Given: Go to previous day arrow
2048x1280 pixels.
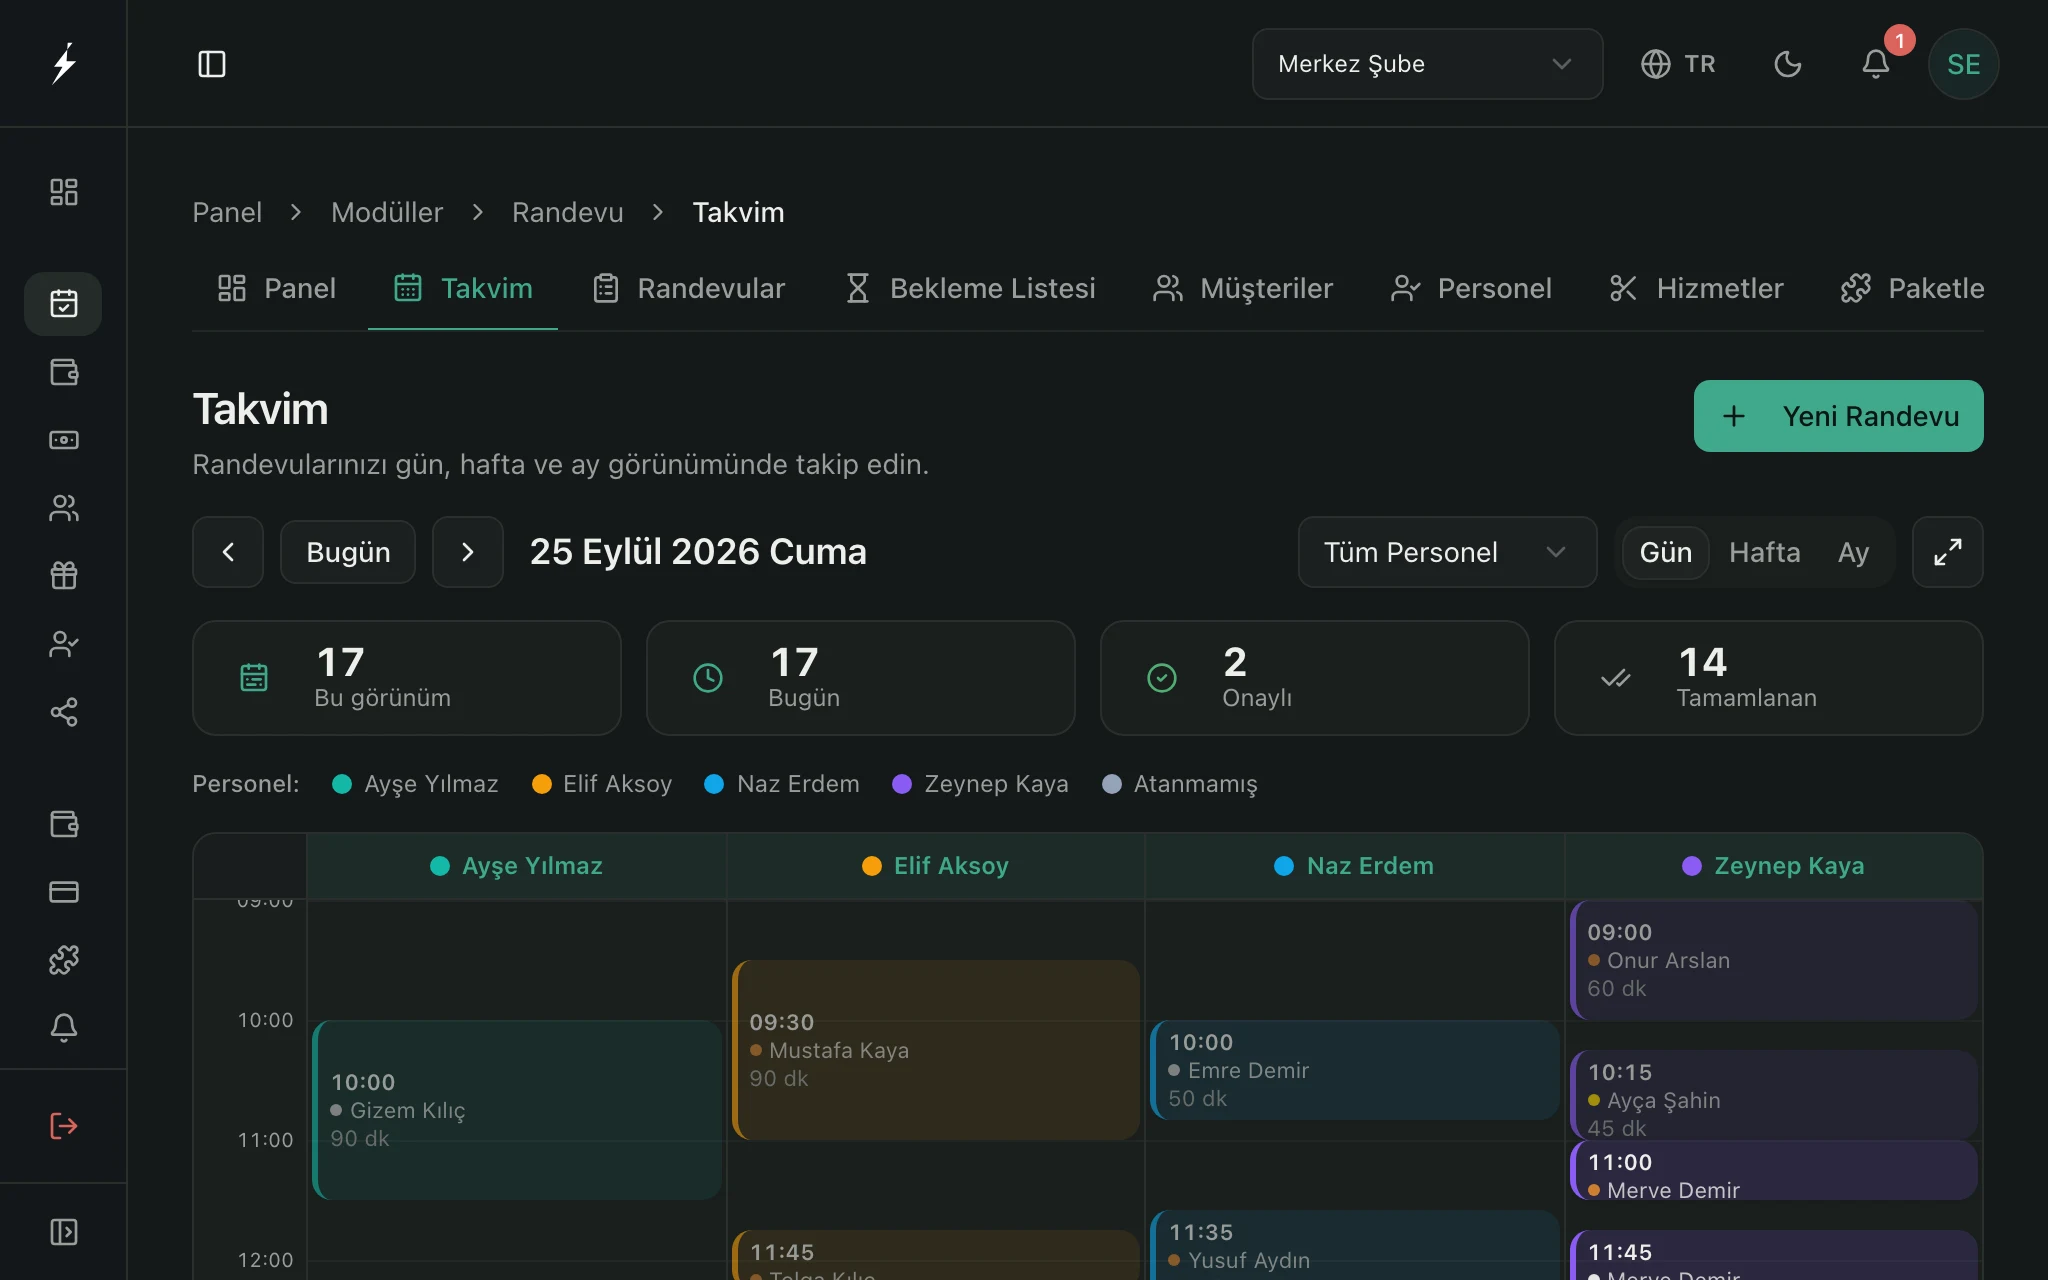Looking at the screenshot, I should coord(228,552).
